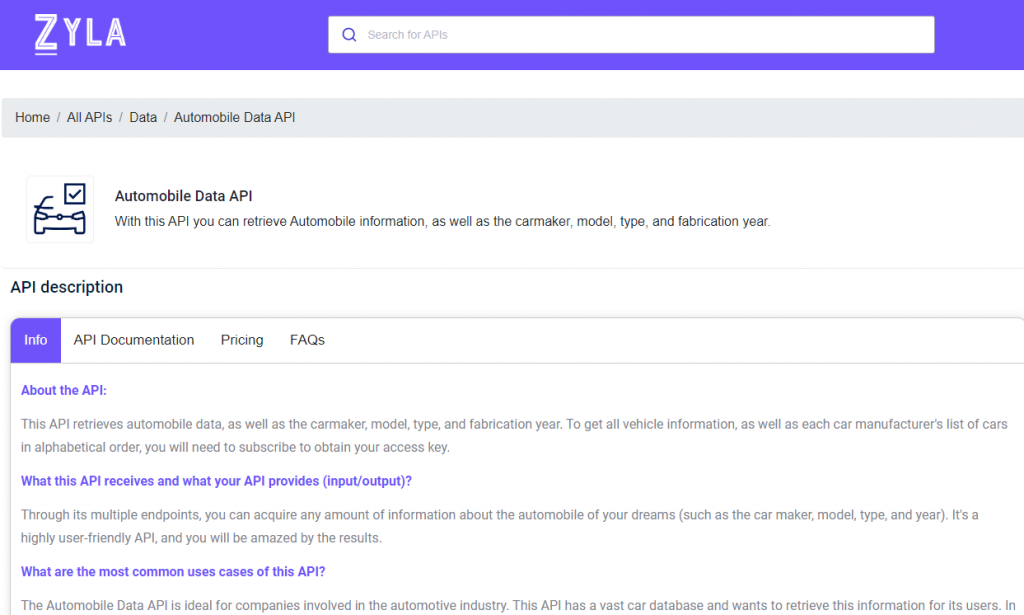
Task: Click the magnifying glass search icon
Action: (349, 35)
